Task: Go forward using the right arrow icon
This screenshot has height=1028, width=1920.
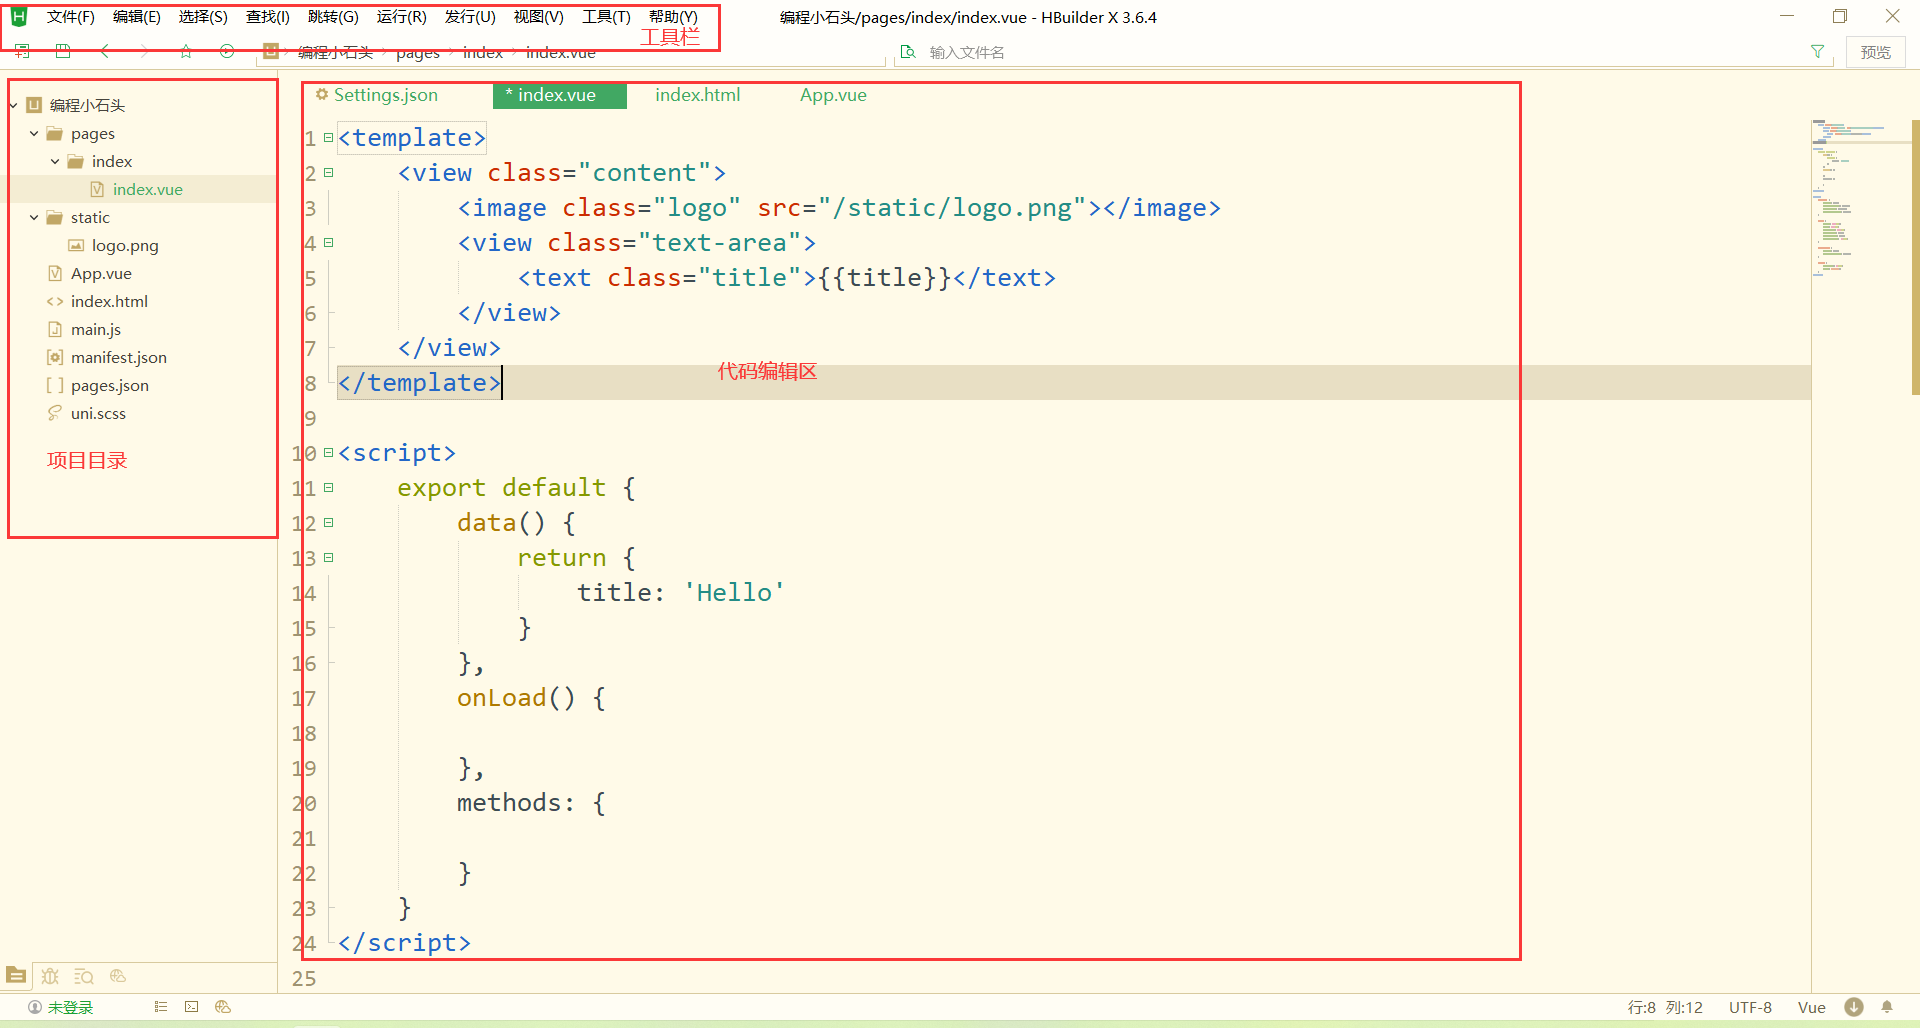Action: coord(144,51)
